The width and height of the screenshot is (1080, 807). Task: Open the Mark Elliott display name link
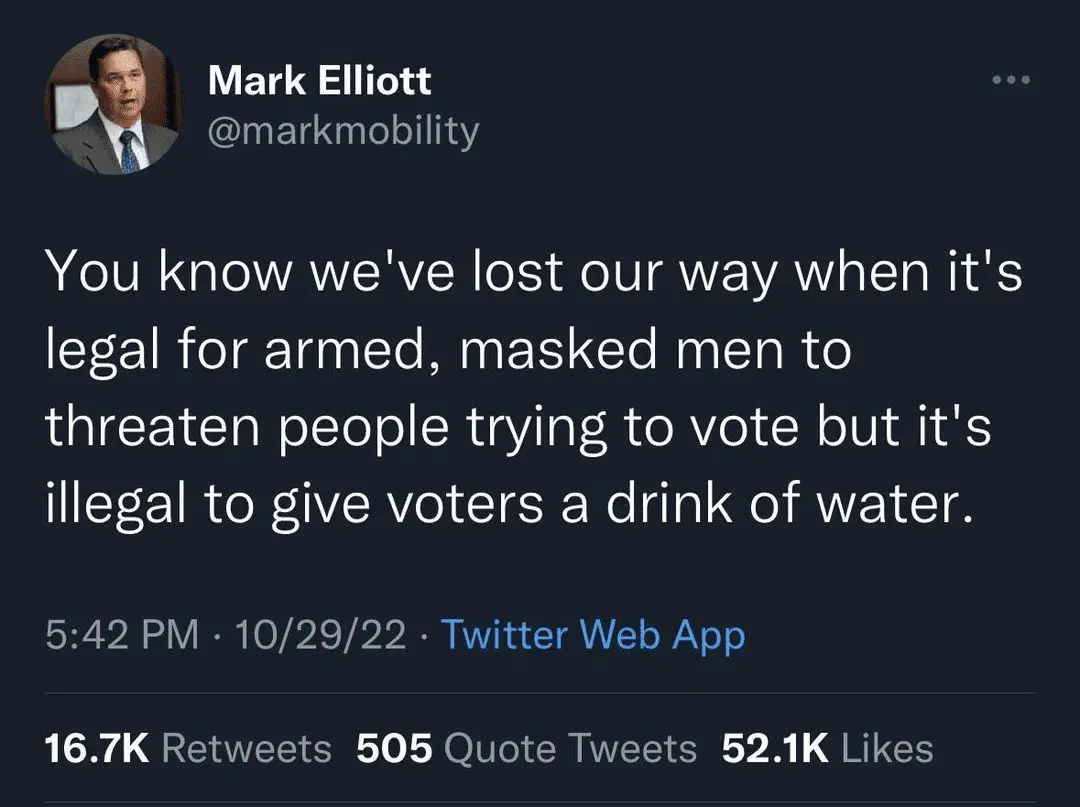[x=319, y=80]
